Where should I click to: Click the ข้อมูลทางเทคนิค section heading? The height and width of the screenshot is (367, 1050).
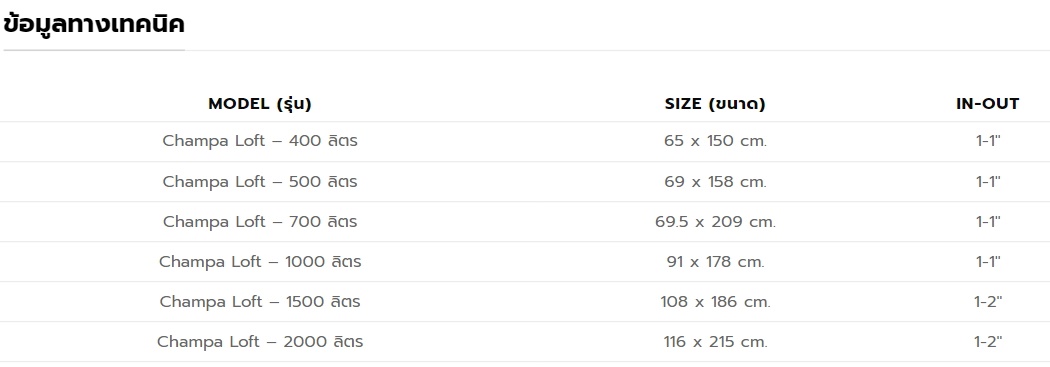tap(94, 25)
